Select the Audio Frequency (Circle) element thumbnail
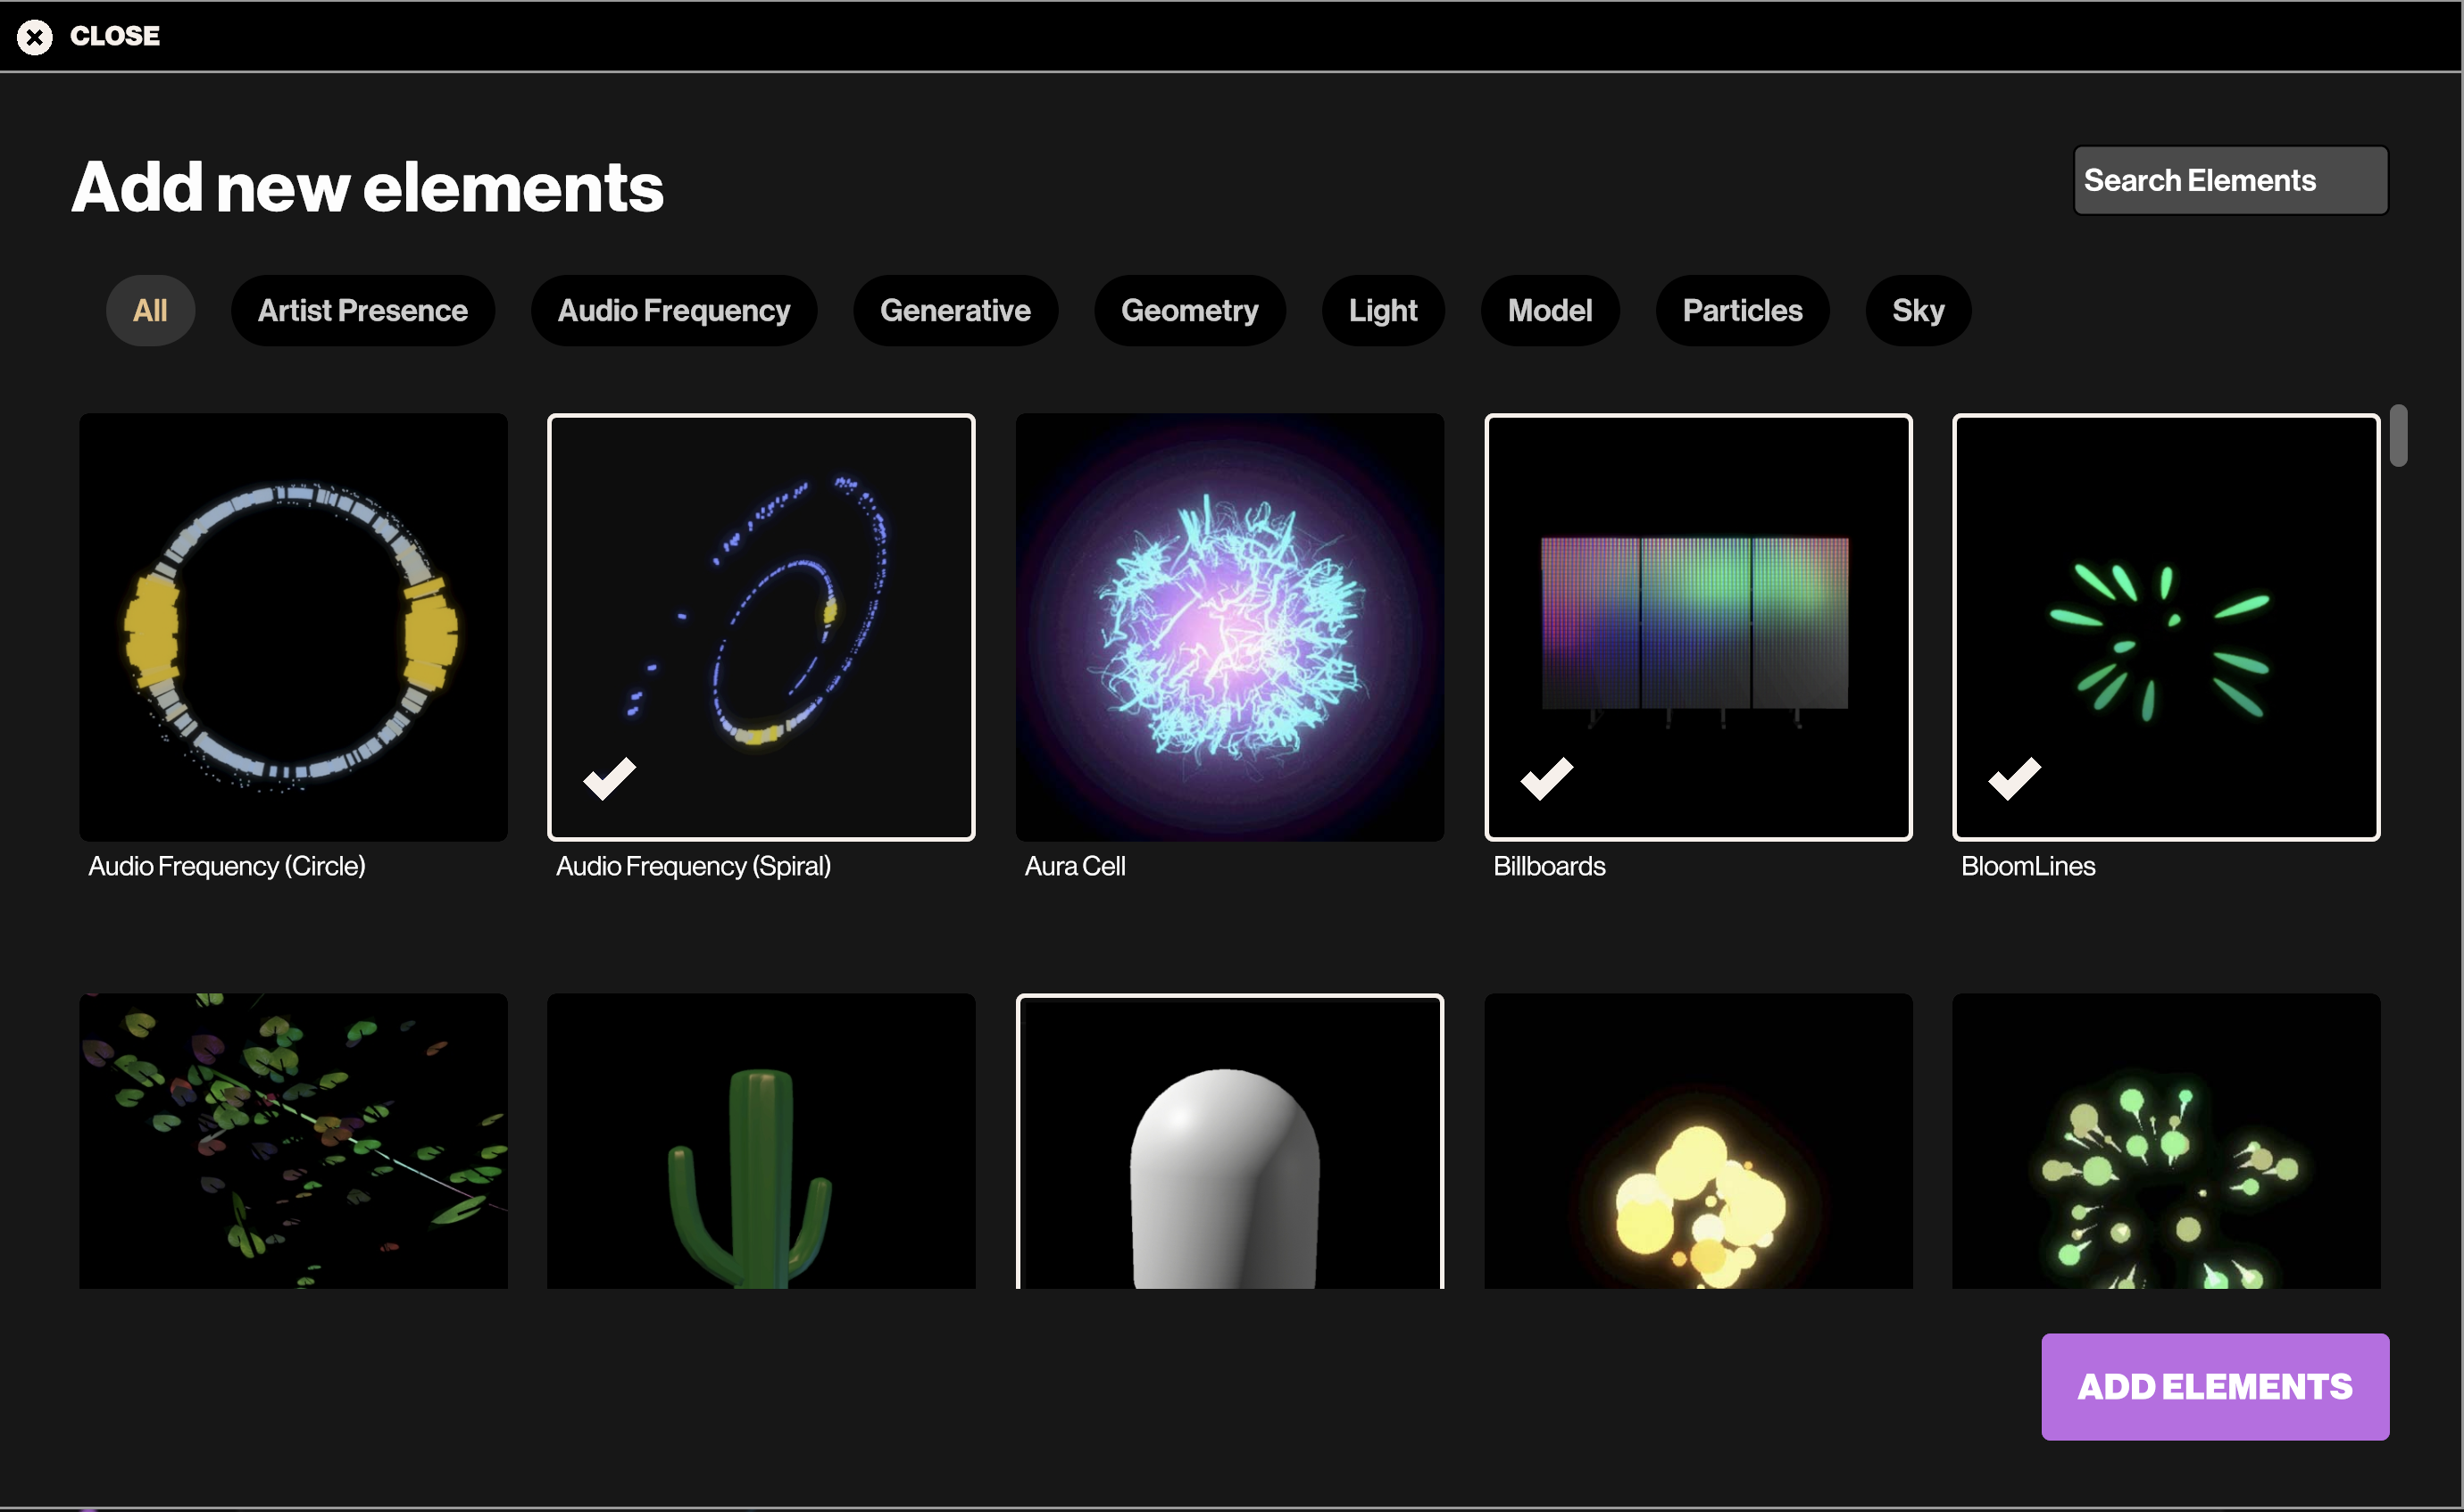Screen dimensions: 2464x1512 pyautogui.click(x=293, y=627)
